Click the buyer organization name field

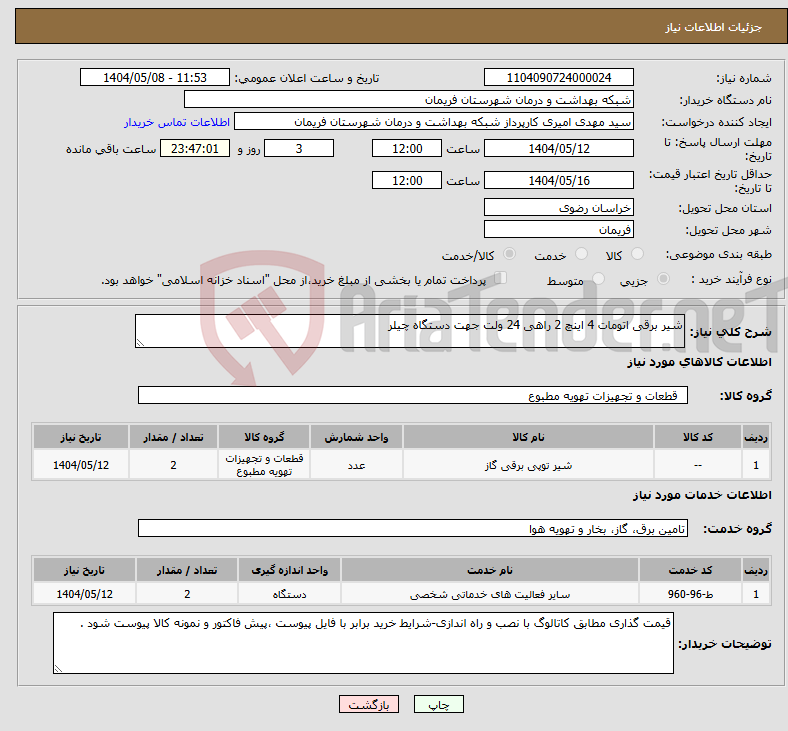409,99
